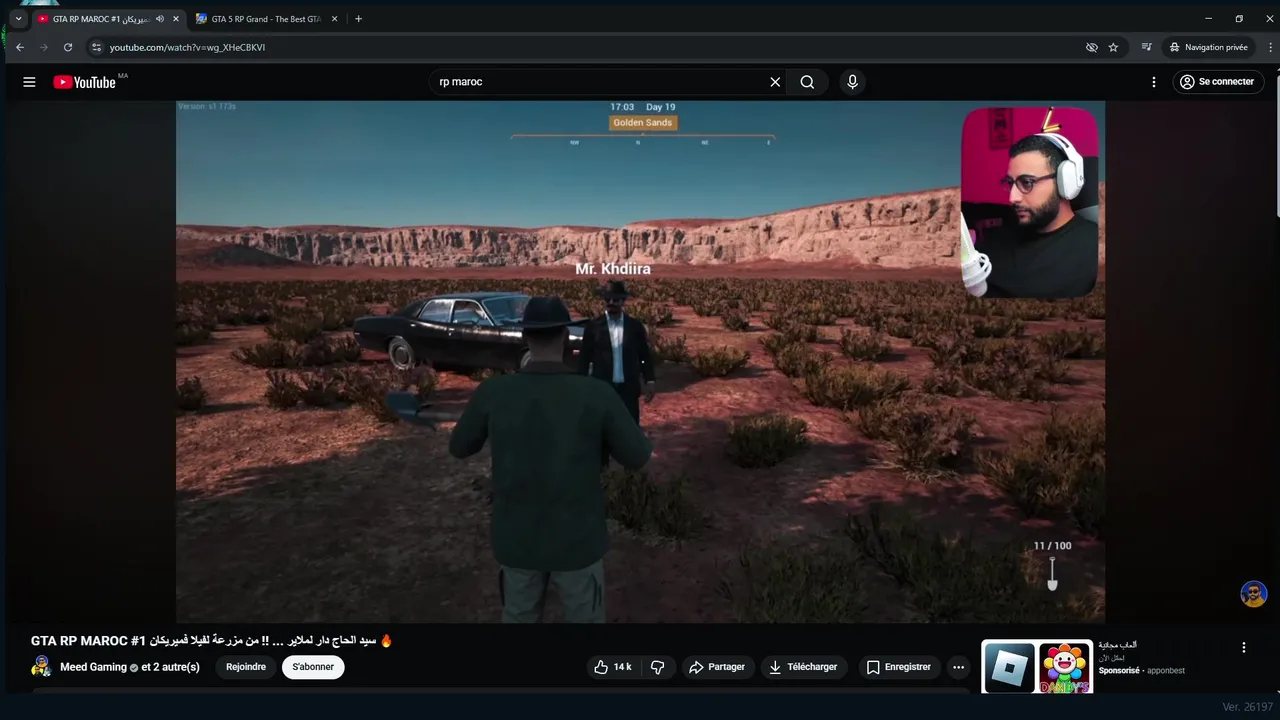Switch to the GTA 5 RP Grand tab
The image size is (1280, 720).
click(265, 19)
